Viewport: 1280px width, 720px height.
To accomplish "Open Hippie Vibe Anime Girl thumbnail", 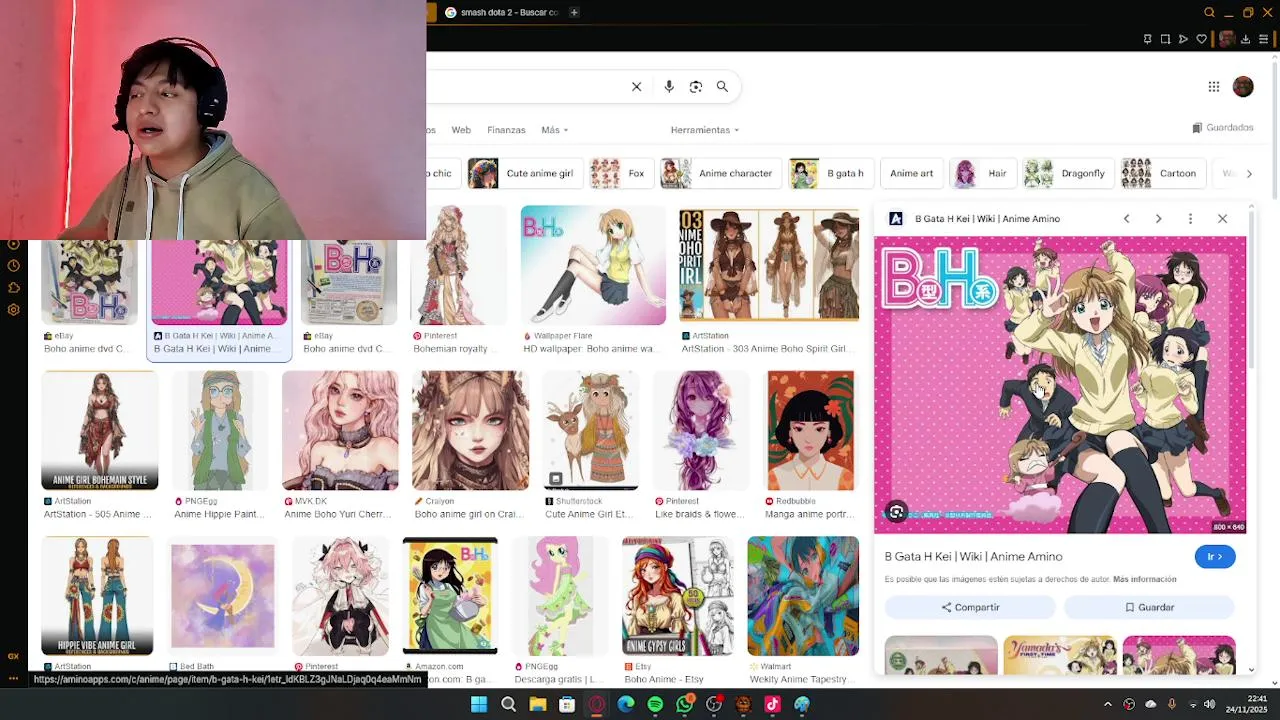I will tap(97, 596).
